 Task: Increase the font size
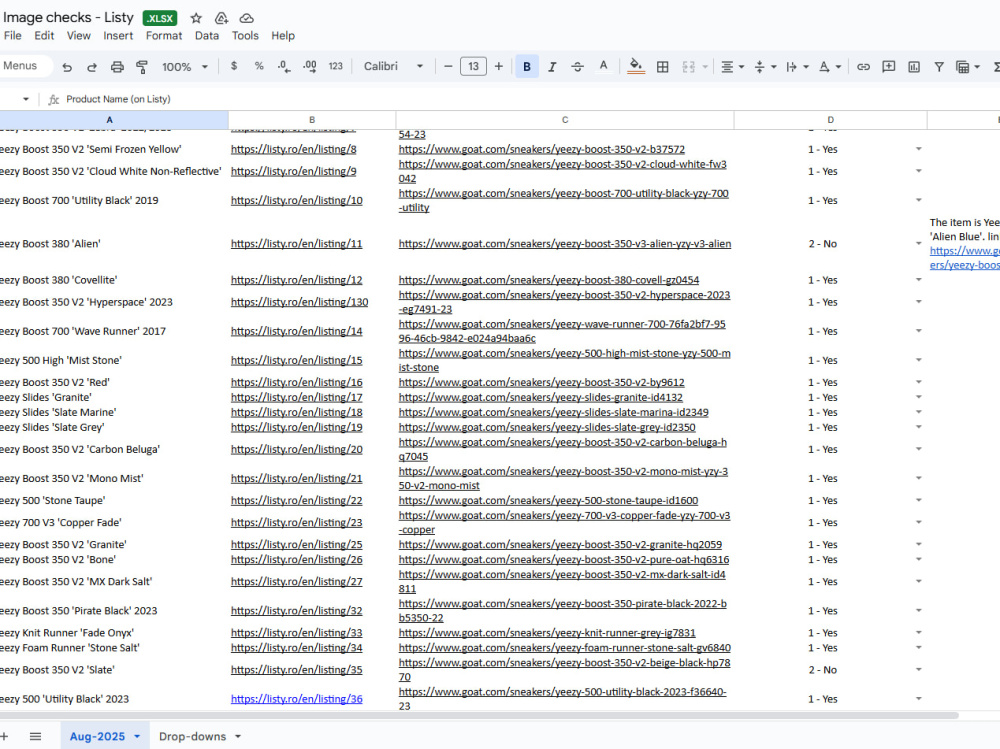[x=499, y=66]
